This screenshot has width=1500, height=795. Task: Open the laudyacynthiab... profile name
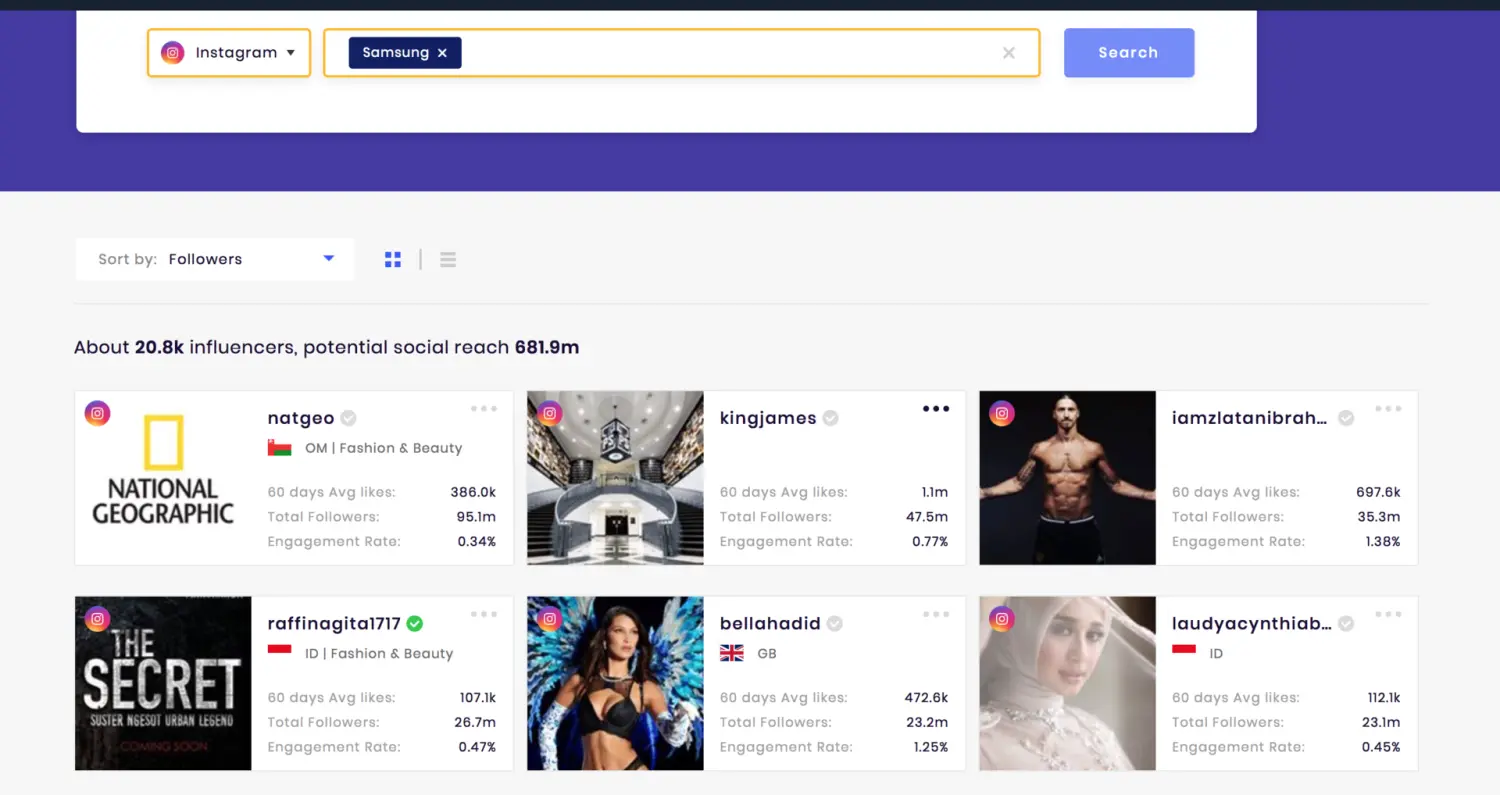pos(1251,623)
